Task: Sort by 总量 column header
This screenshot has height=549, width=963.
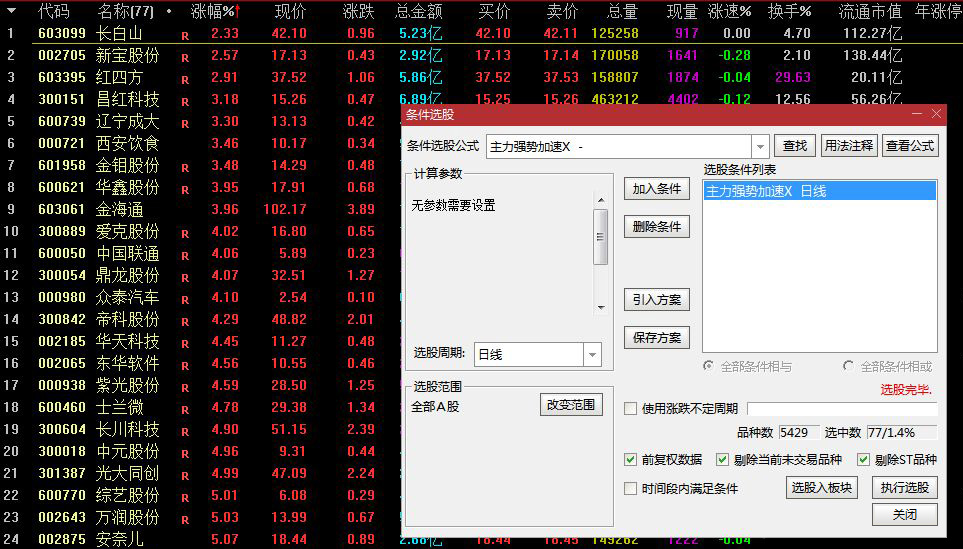Action: click(622, 11)
